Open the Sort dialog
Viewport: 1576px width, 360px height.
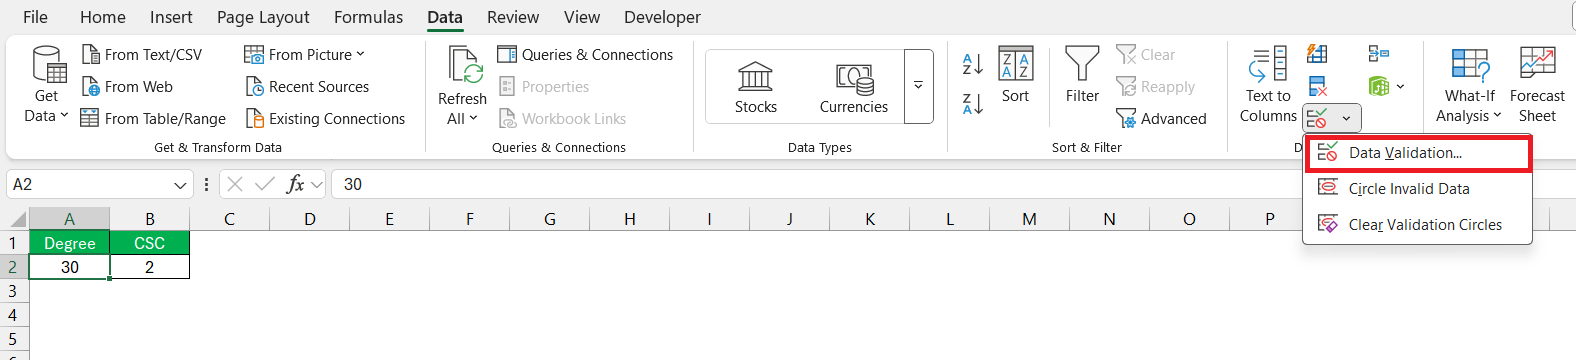coord(1015,76)
